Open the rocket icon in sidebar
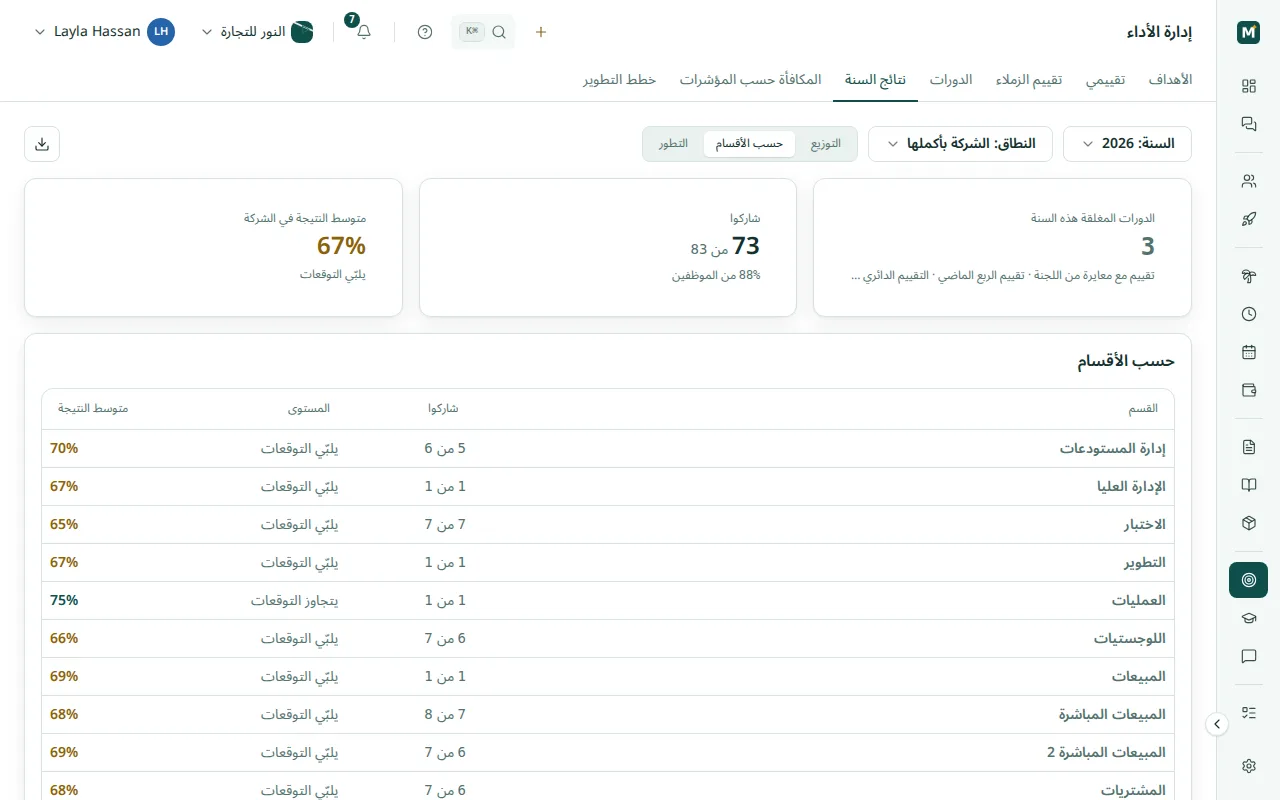 1248,219
